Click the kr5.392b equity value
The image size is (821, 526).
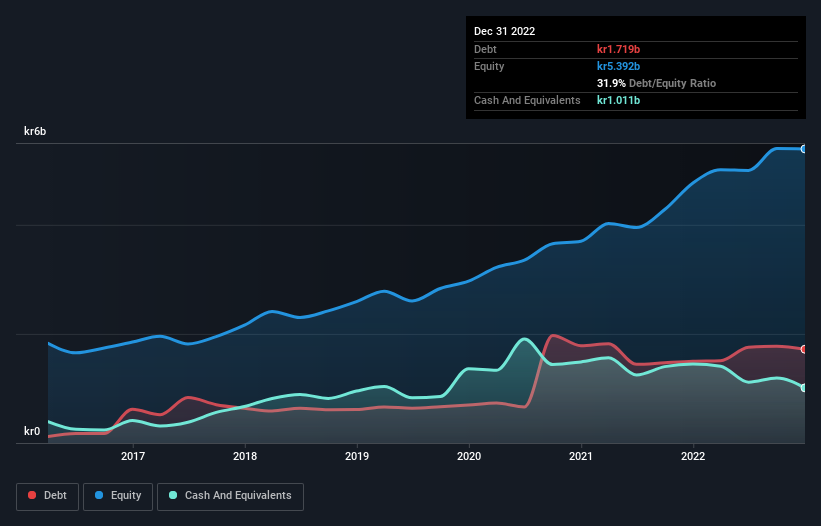point(618,66)
